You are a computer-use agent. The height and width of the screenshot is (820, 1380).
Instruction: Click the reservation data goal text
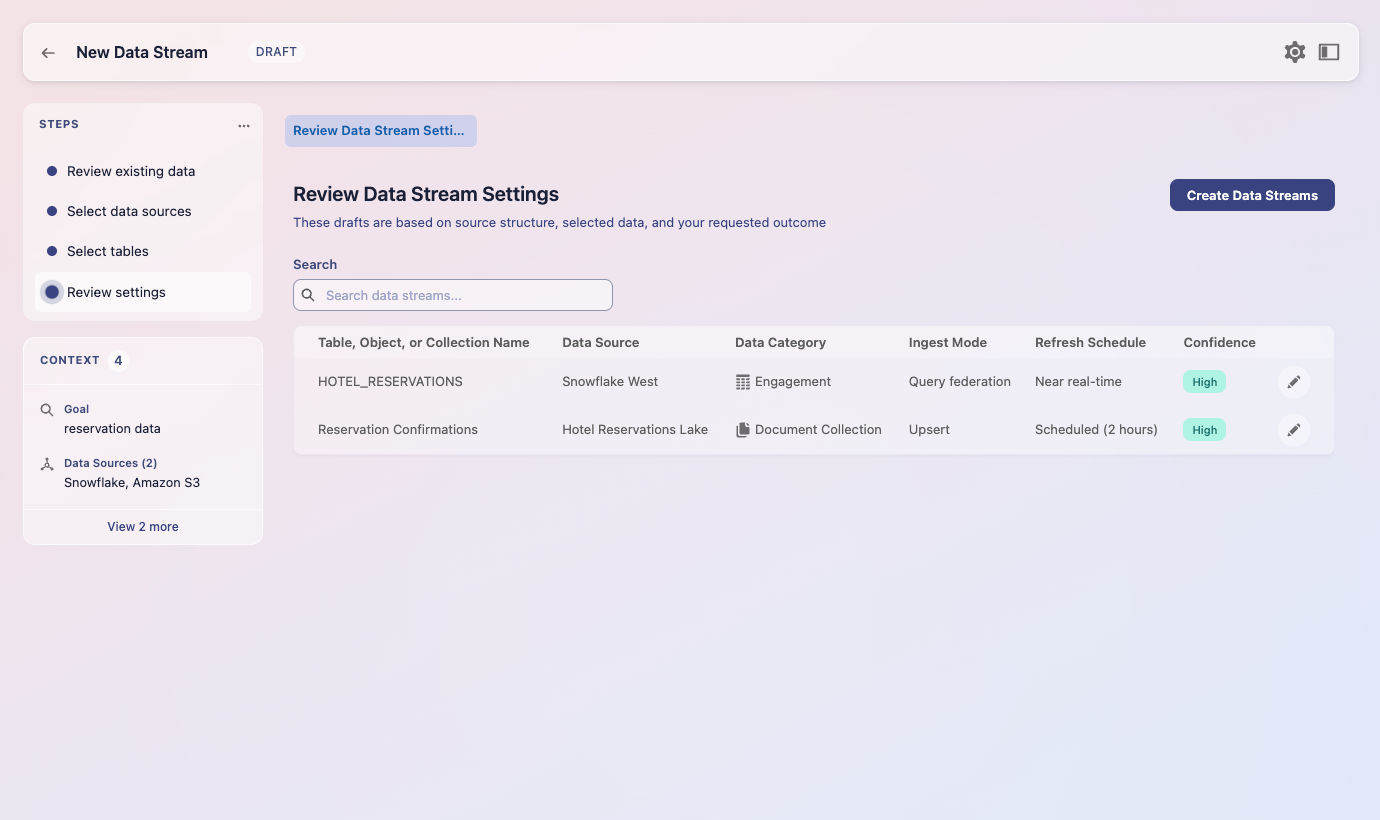(x=112, y=429)
